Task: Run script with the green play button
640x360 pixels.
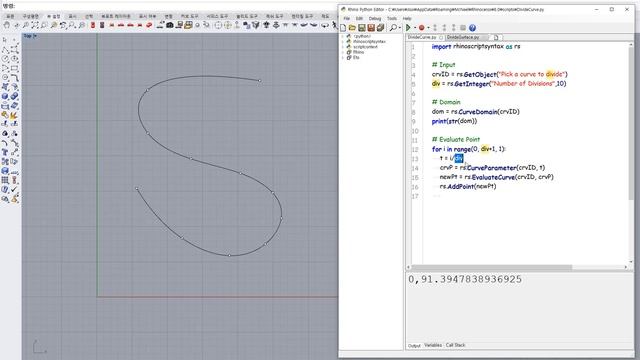Action: tap(408, 28)
